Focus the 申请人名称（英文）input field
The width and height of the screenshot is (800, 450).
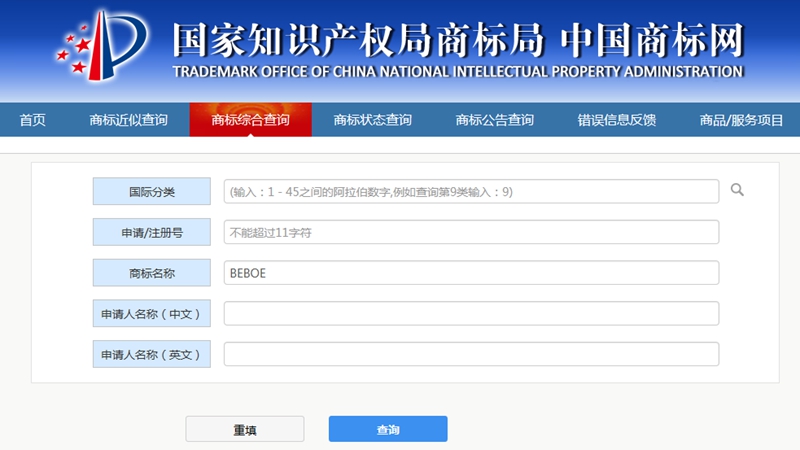[471, 354]
